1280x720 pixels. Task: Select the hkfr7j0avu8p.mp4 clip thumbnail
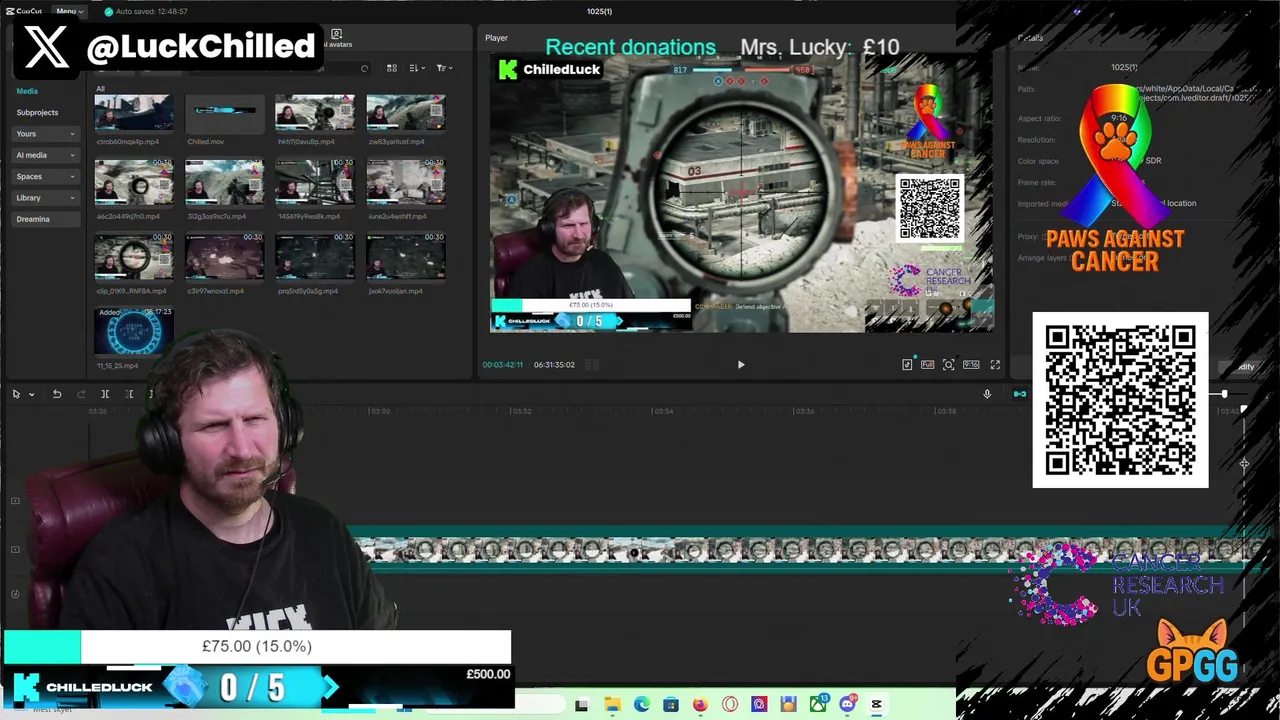(315, 113)
